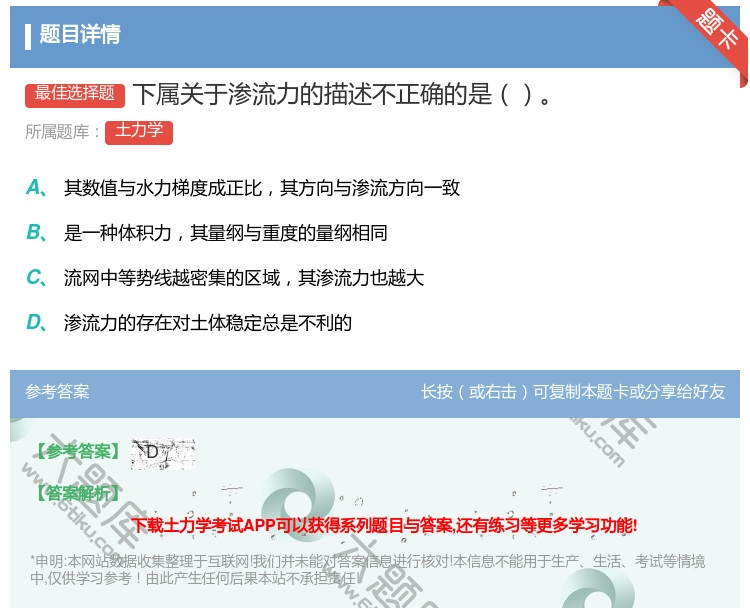
Task: Click the 申明 disclaimer text
Action: point(367,570)
